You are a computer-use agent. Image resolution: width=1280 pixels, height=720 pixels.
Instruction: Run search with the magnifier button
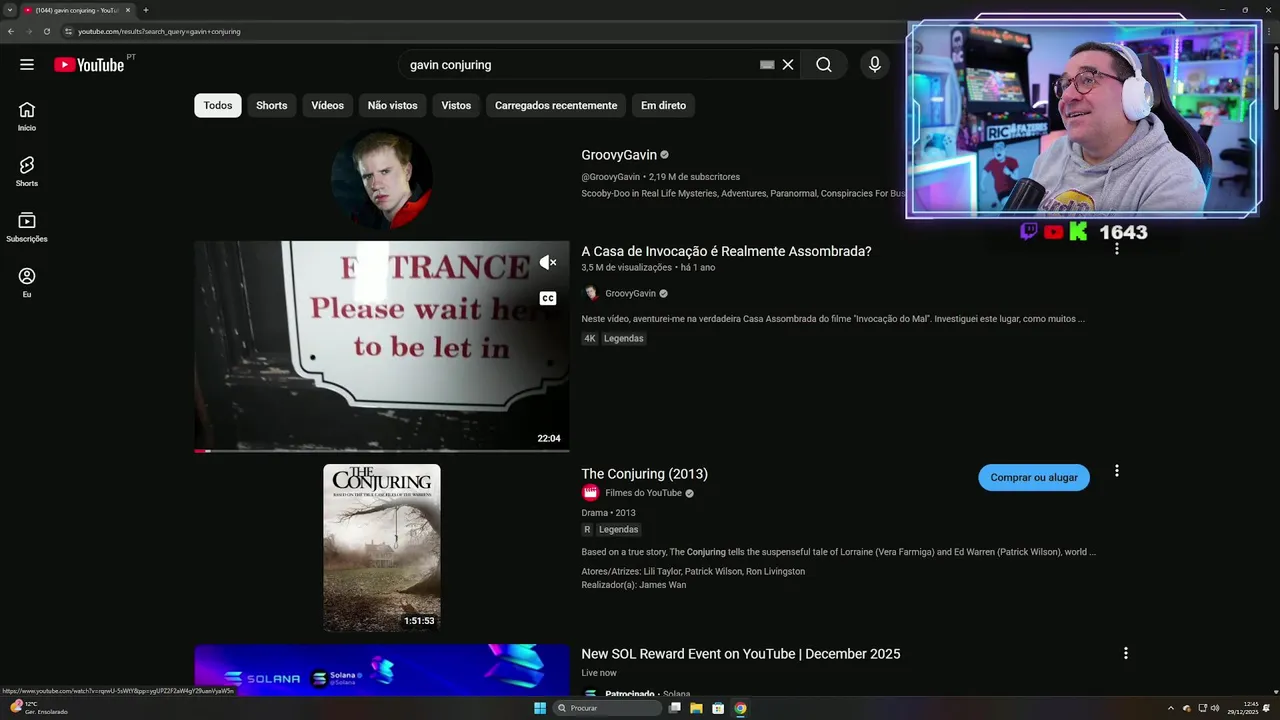[x=824, y=65]
